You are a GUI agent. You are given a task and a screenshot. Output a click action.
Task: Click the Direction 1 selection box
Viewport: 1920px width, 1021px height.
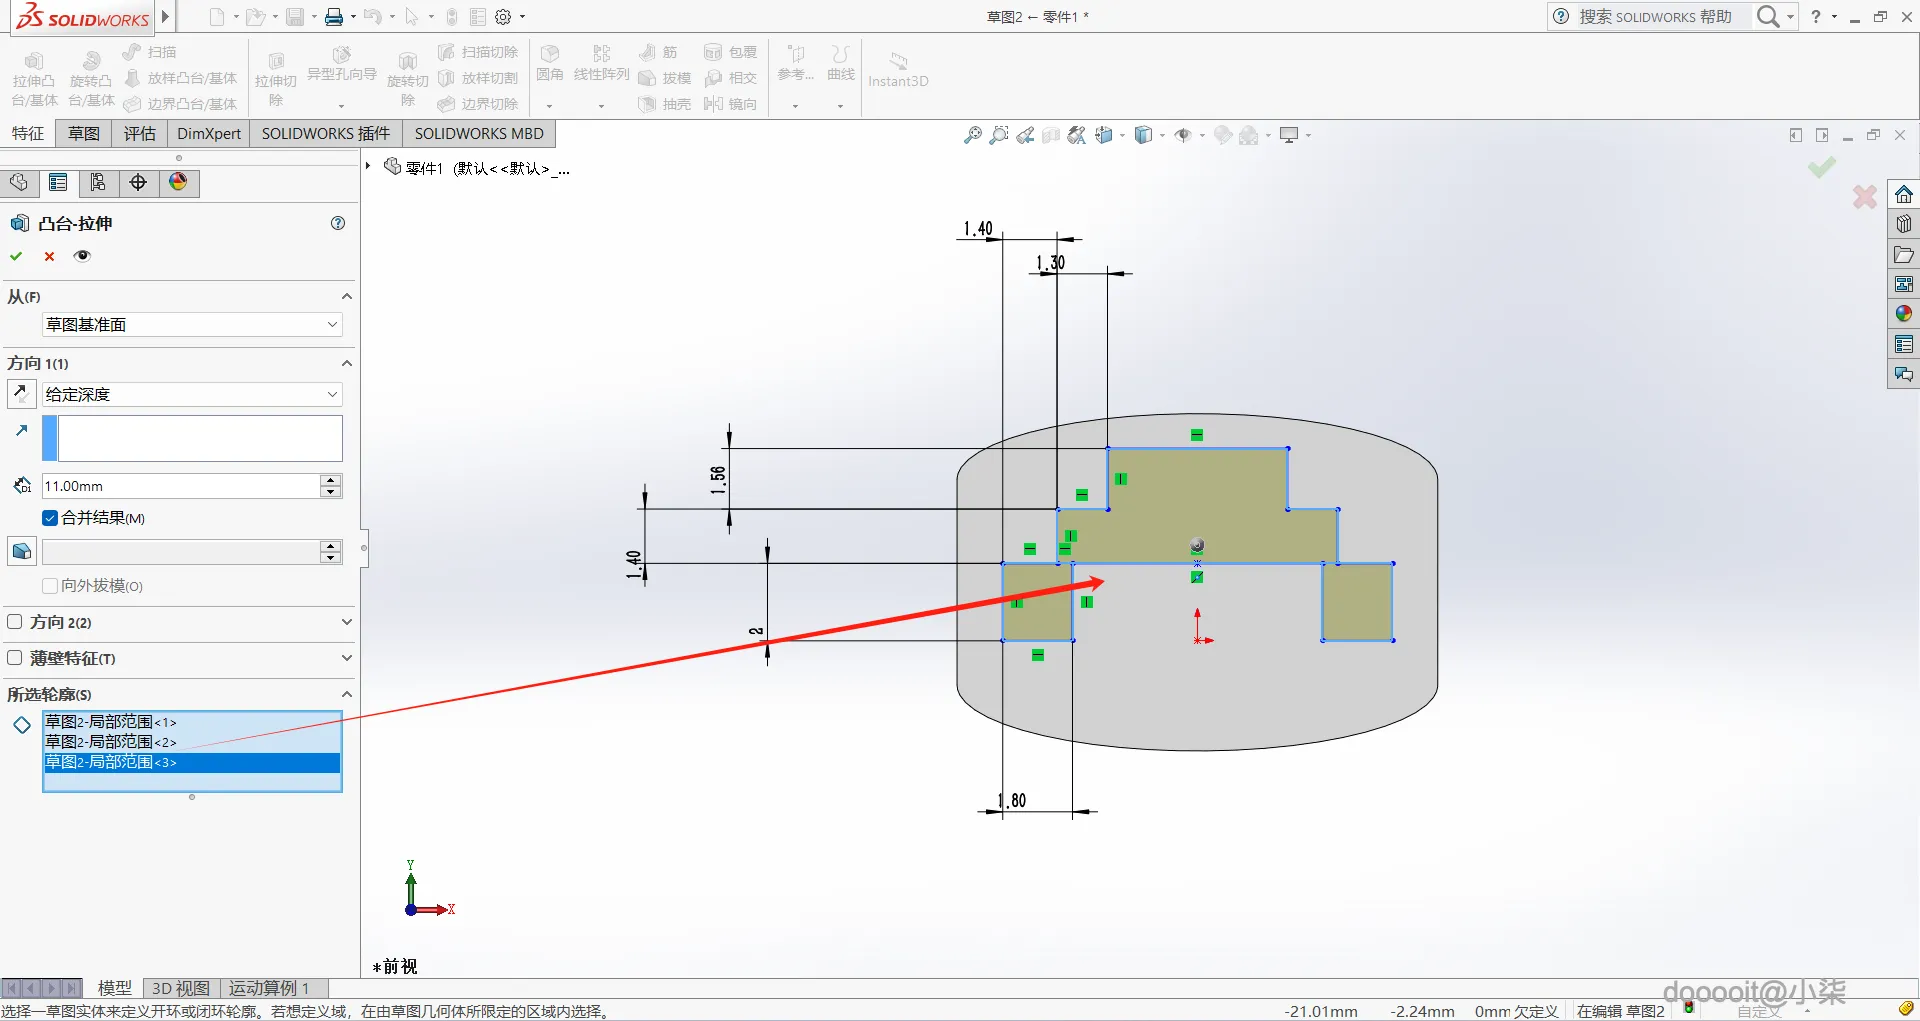(200, 438)
